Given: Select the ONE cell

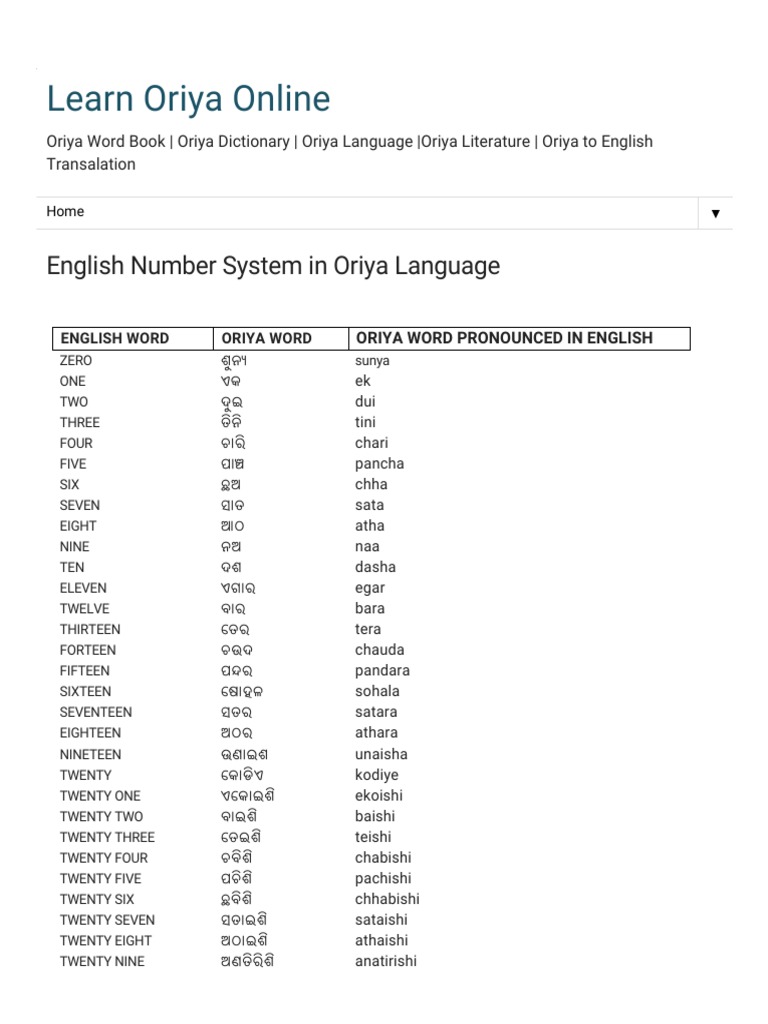Looking at the screenshot, I should pyautogui.click(x=72, y=381).
